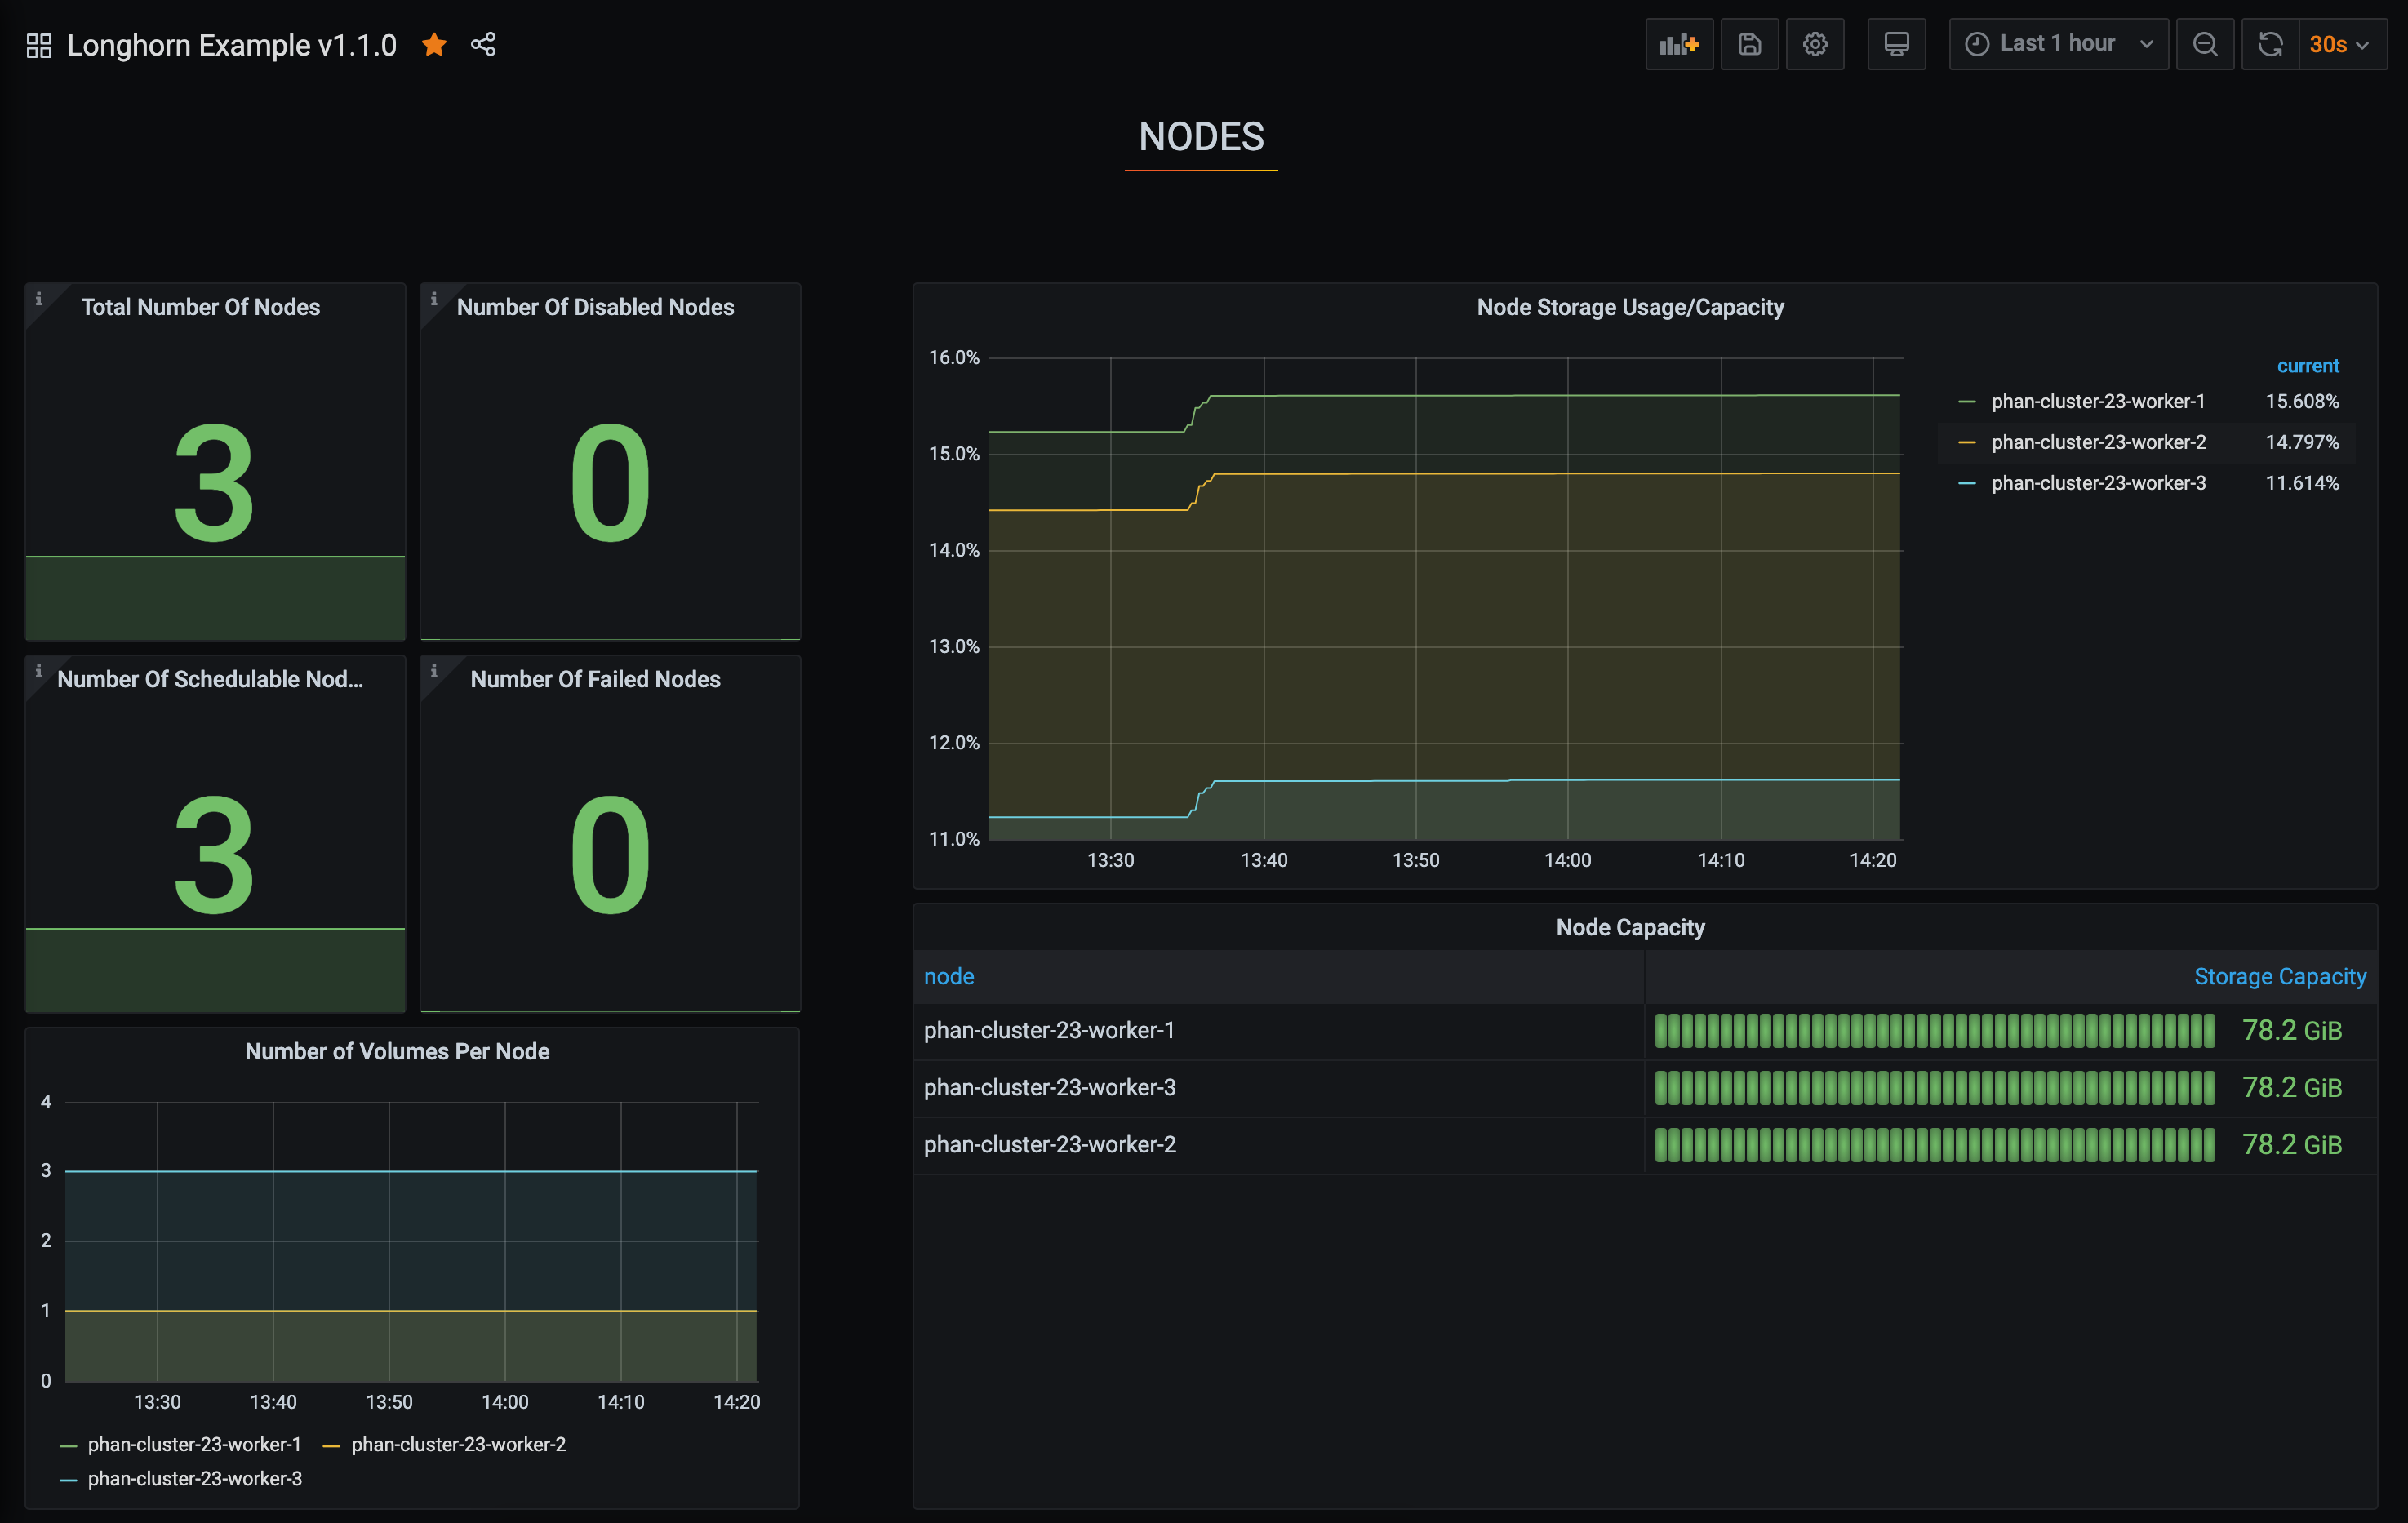The height and width of the screenshot is (1523, 2408).
Task: Open the Node Capacity panel title menu
Action: point(1629,927)
